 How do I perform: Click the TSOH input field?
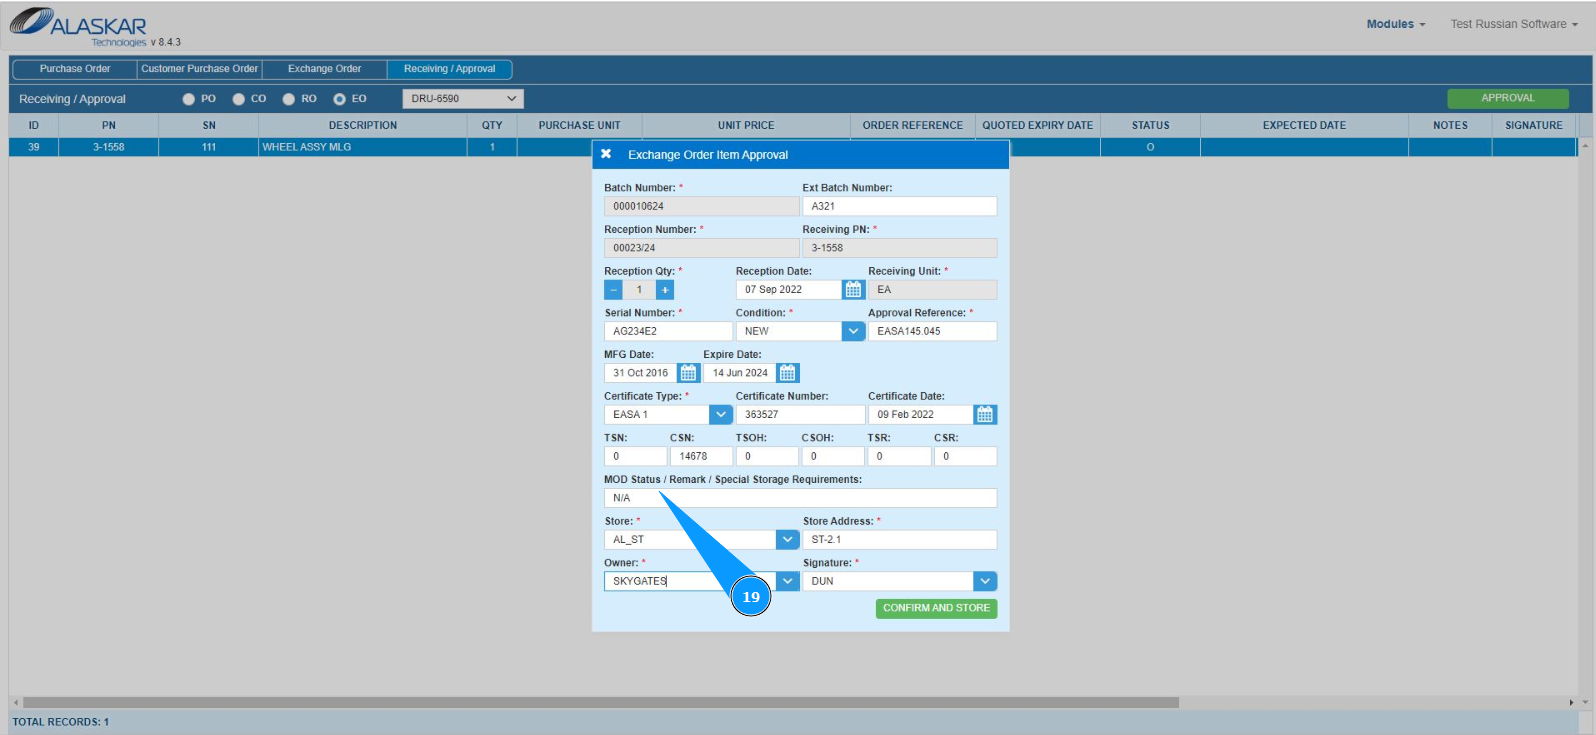coord(767,457)
